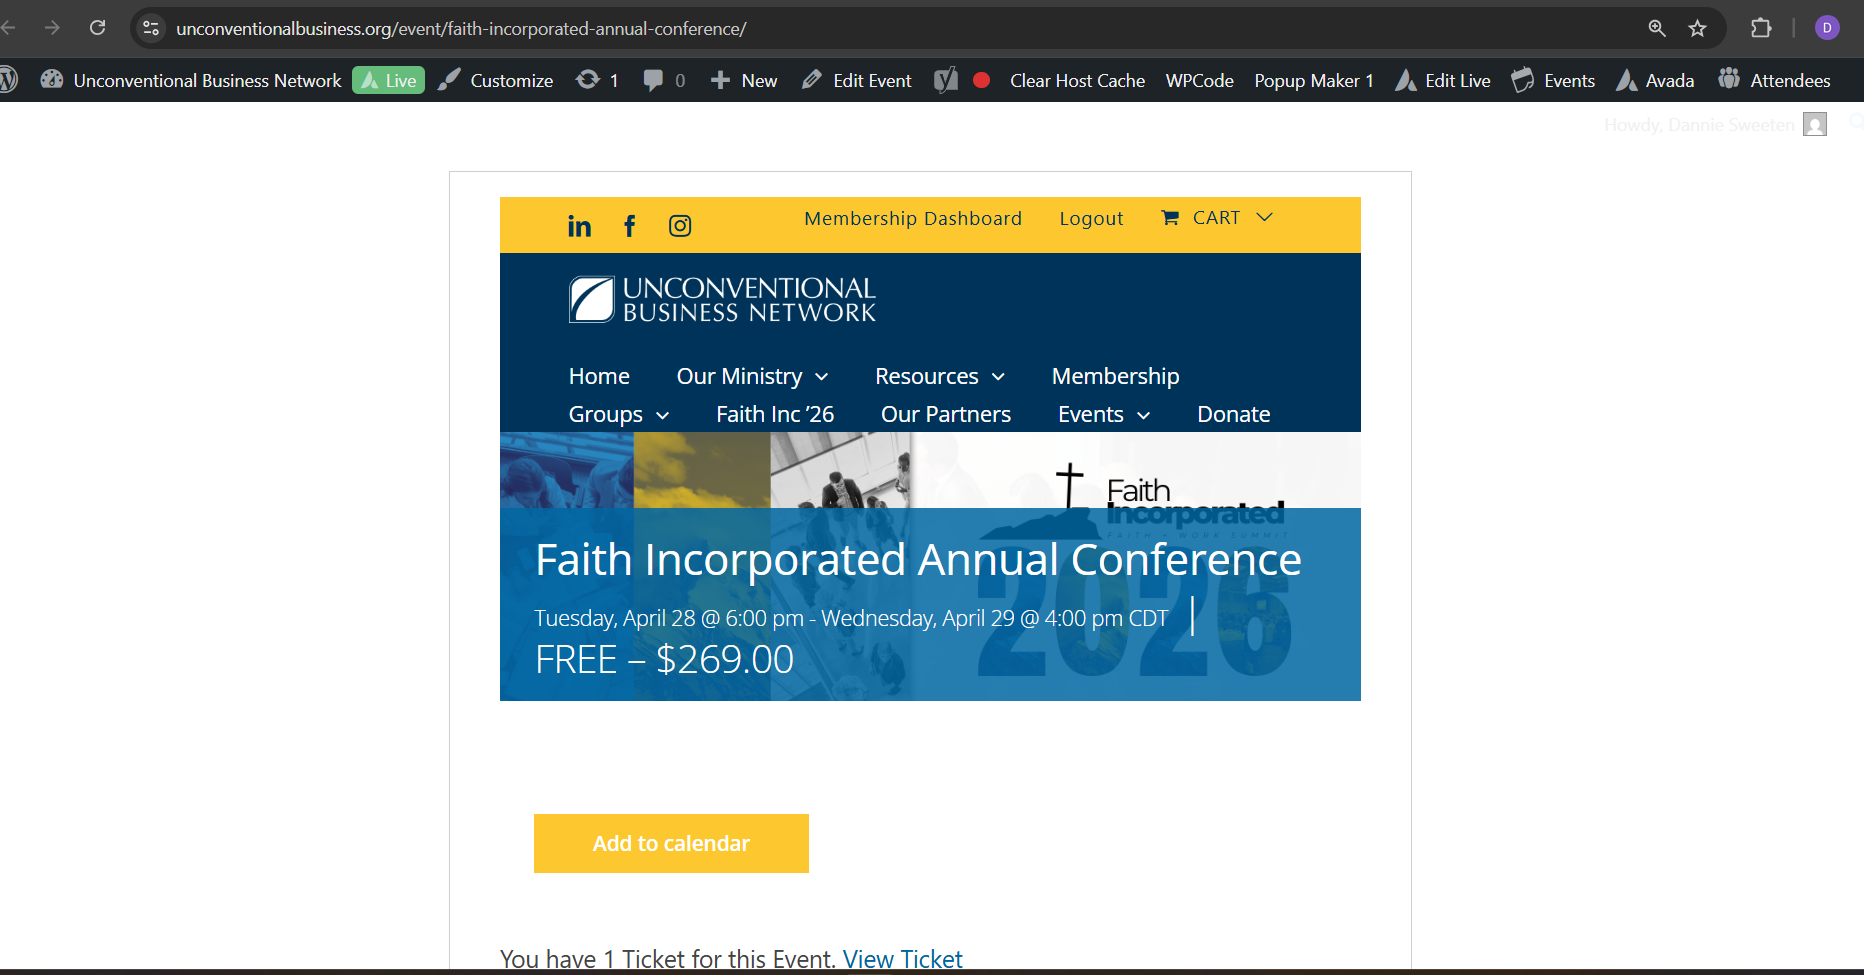Go to the Home nav item
The image size is (1864, 975).
pos(599,376)
